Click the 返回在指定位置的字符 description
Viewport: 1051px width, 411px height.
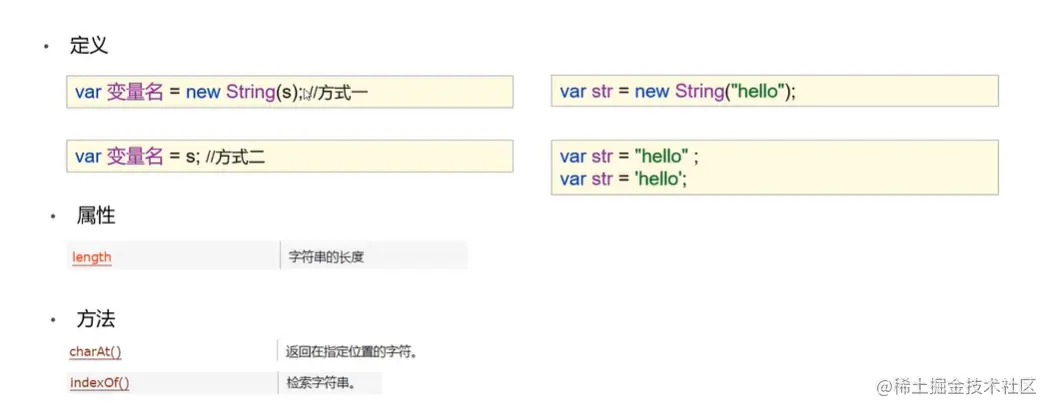coord(351,351)
